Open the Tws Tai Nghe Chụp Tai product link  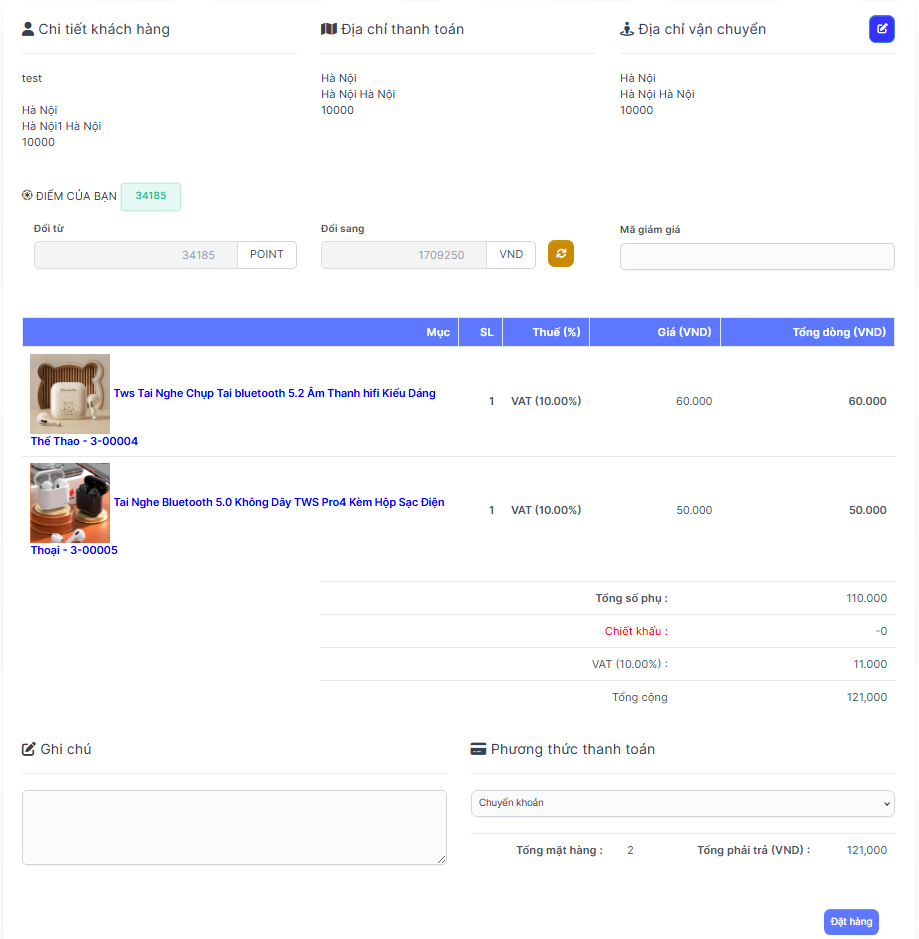[274, 393]
